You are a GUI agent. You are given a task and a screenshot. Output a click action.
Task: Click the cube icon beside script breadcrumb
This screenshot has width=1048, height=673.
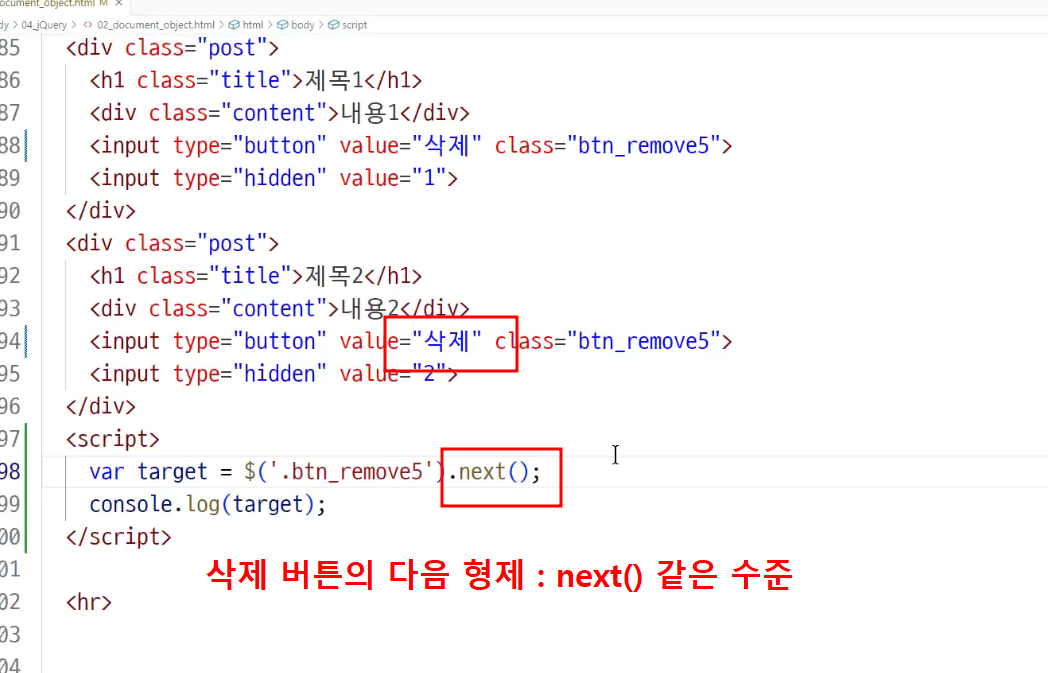click(334, 25)
